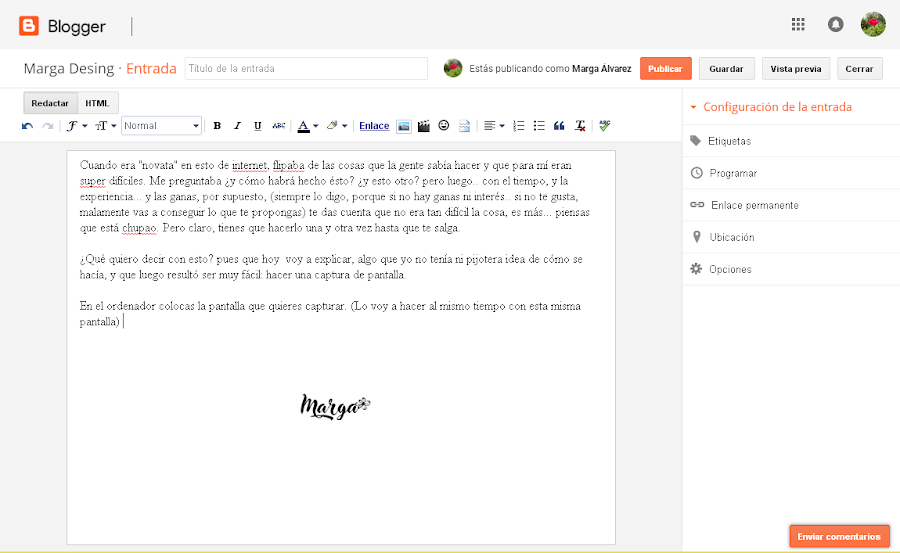Click the Marga signature image

[x=335, y=407]
